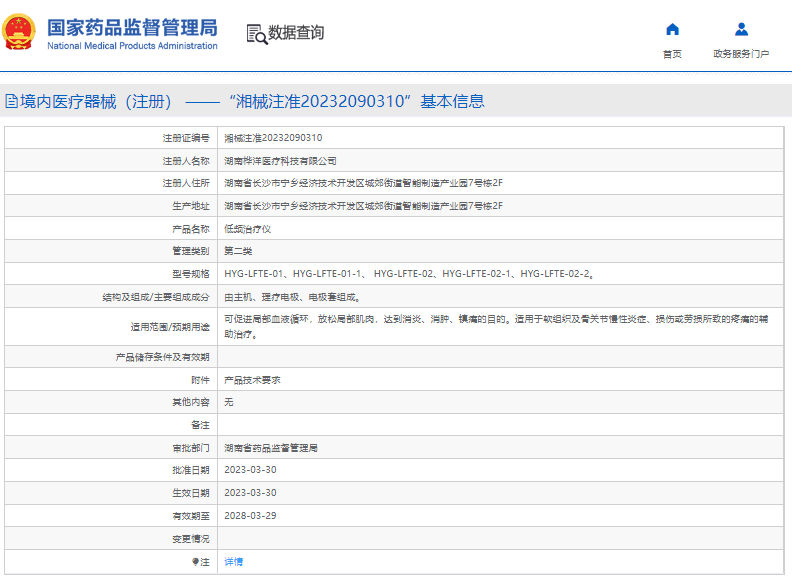792x580 pixels.
Task: Click the 结构及组成/主要组成成分 label
Action: 156,297
